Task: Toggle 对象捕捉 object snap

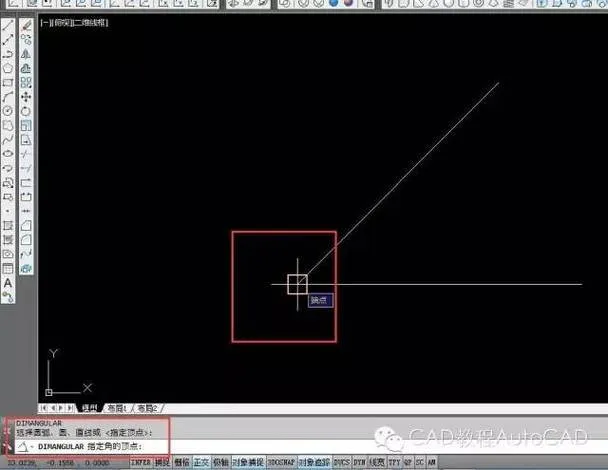Action: [248, 462]
